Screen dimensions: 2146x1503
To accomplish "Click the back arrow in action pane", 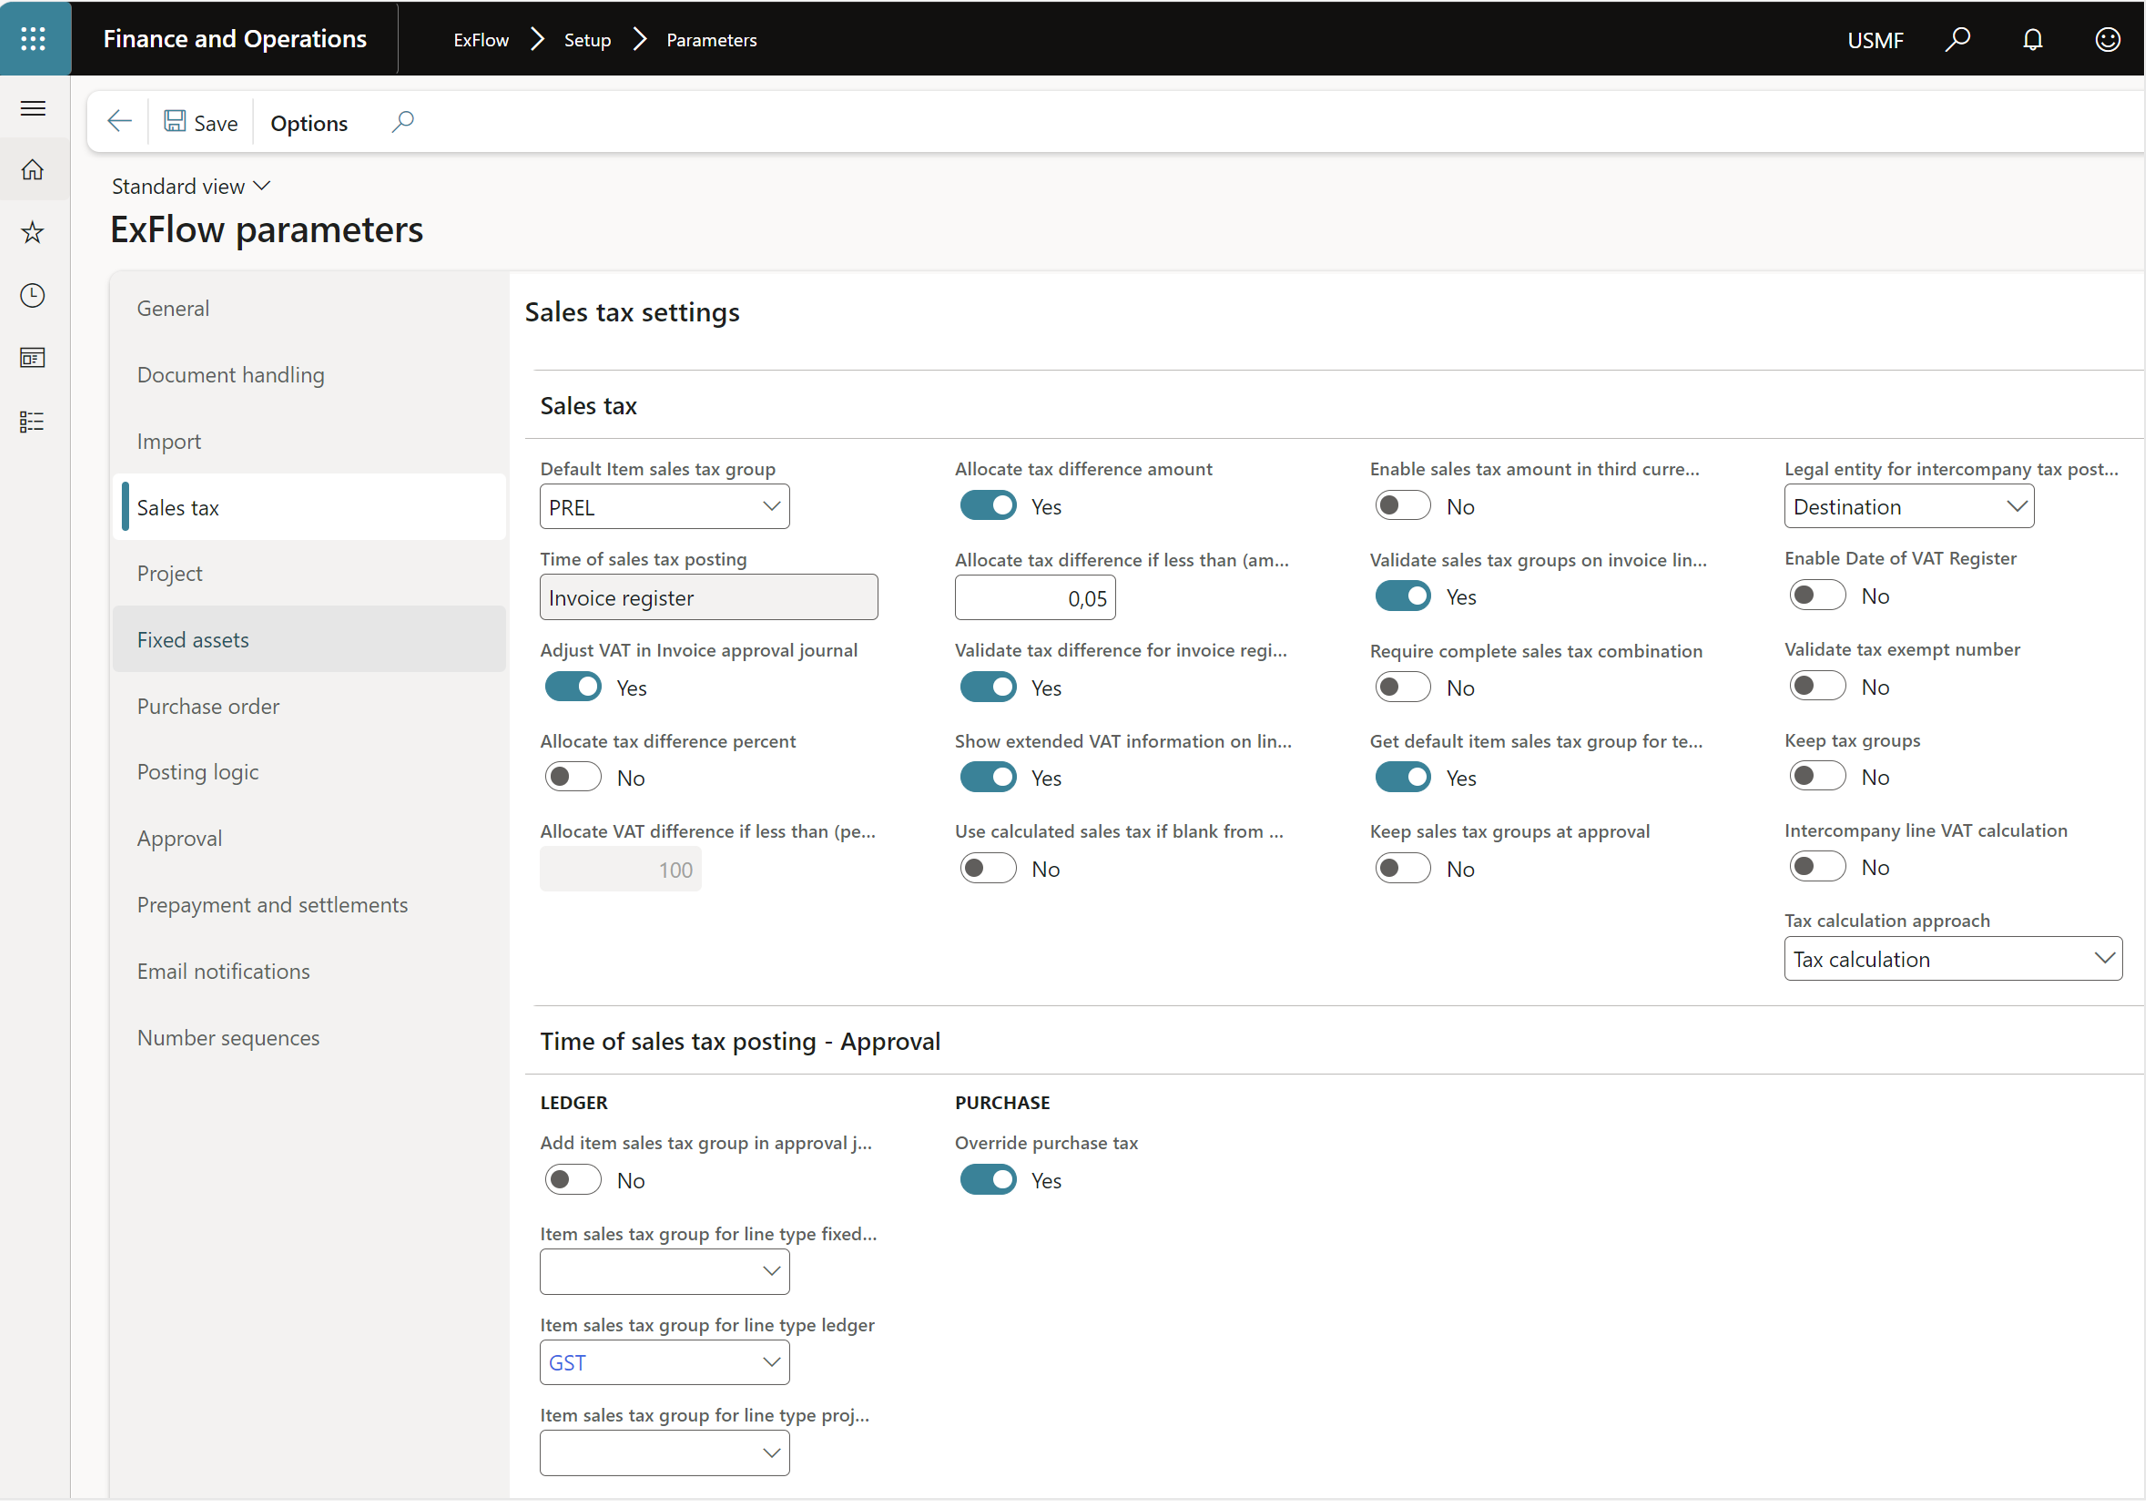I will click(119, 122).
